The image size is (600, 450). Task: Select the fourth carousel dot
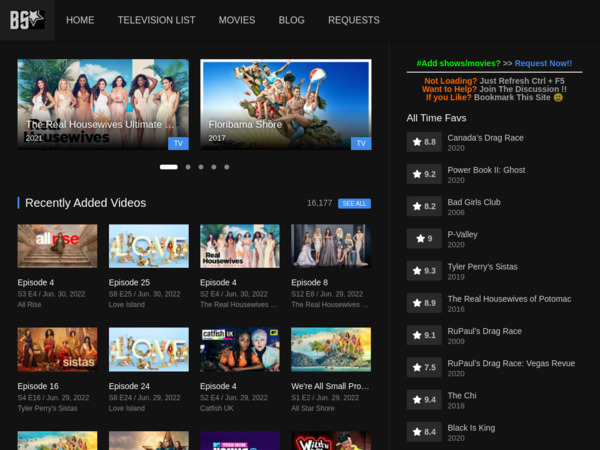[x=214, y=167]
